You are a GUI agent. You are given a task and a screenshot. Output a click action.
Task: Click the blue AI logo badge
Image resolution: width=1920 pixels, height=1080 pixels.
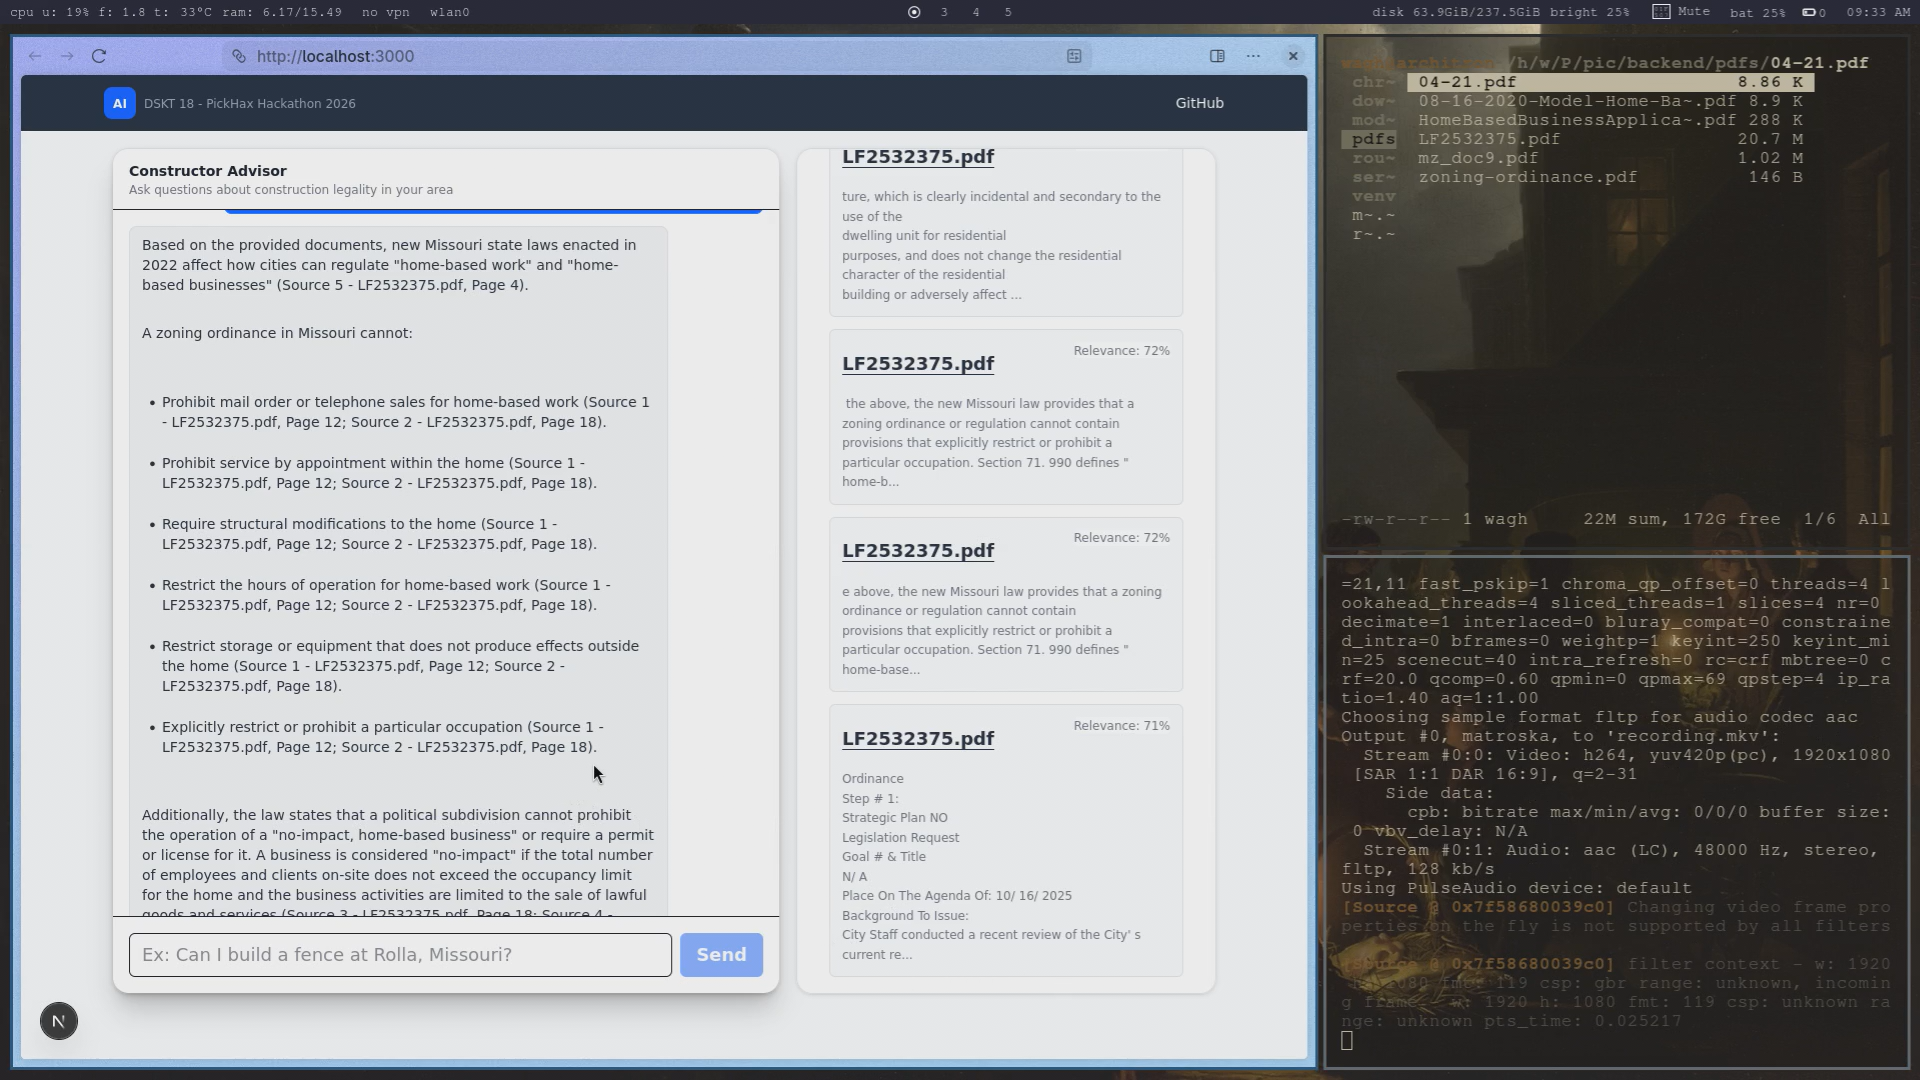tap(119, 103)
